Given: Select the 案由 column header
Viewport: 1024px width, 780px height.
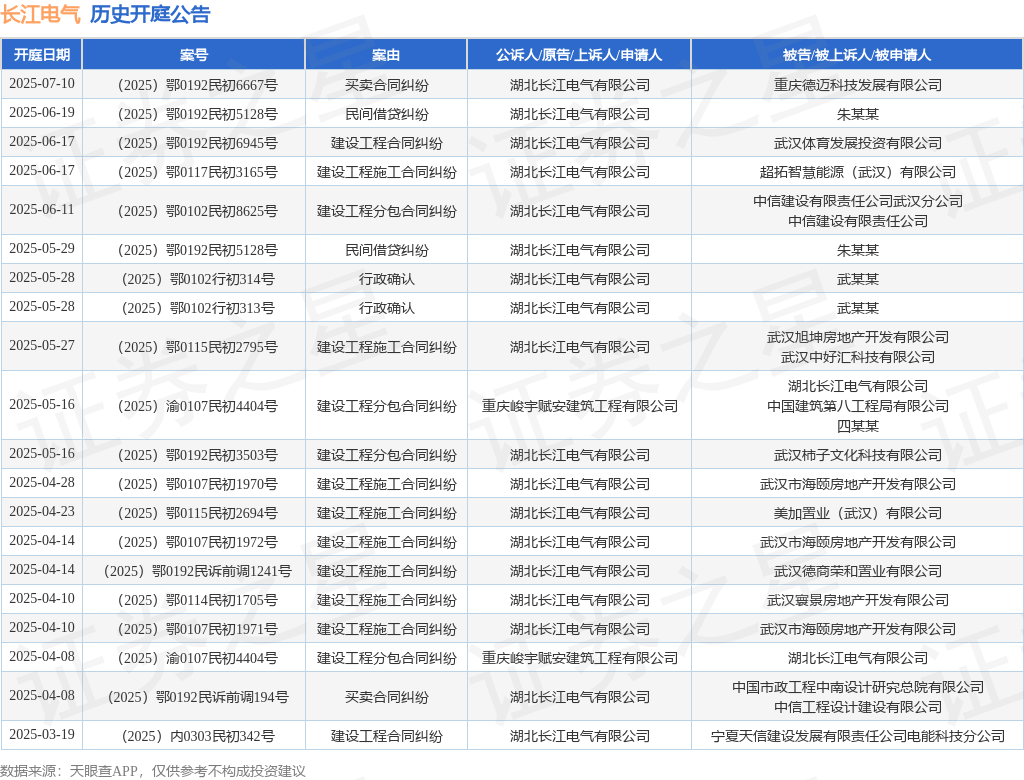Looking at the screenshot, I should click(x=386, y=55).
